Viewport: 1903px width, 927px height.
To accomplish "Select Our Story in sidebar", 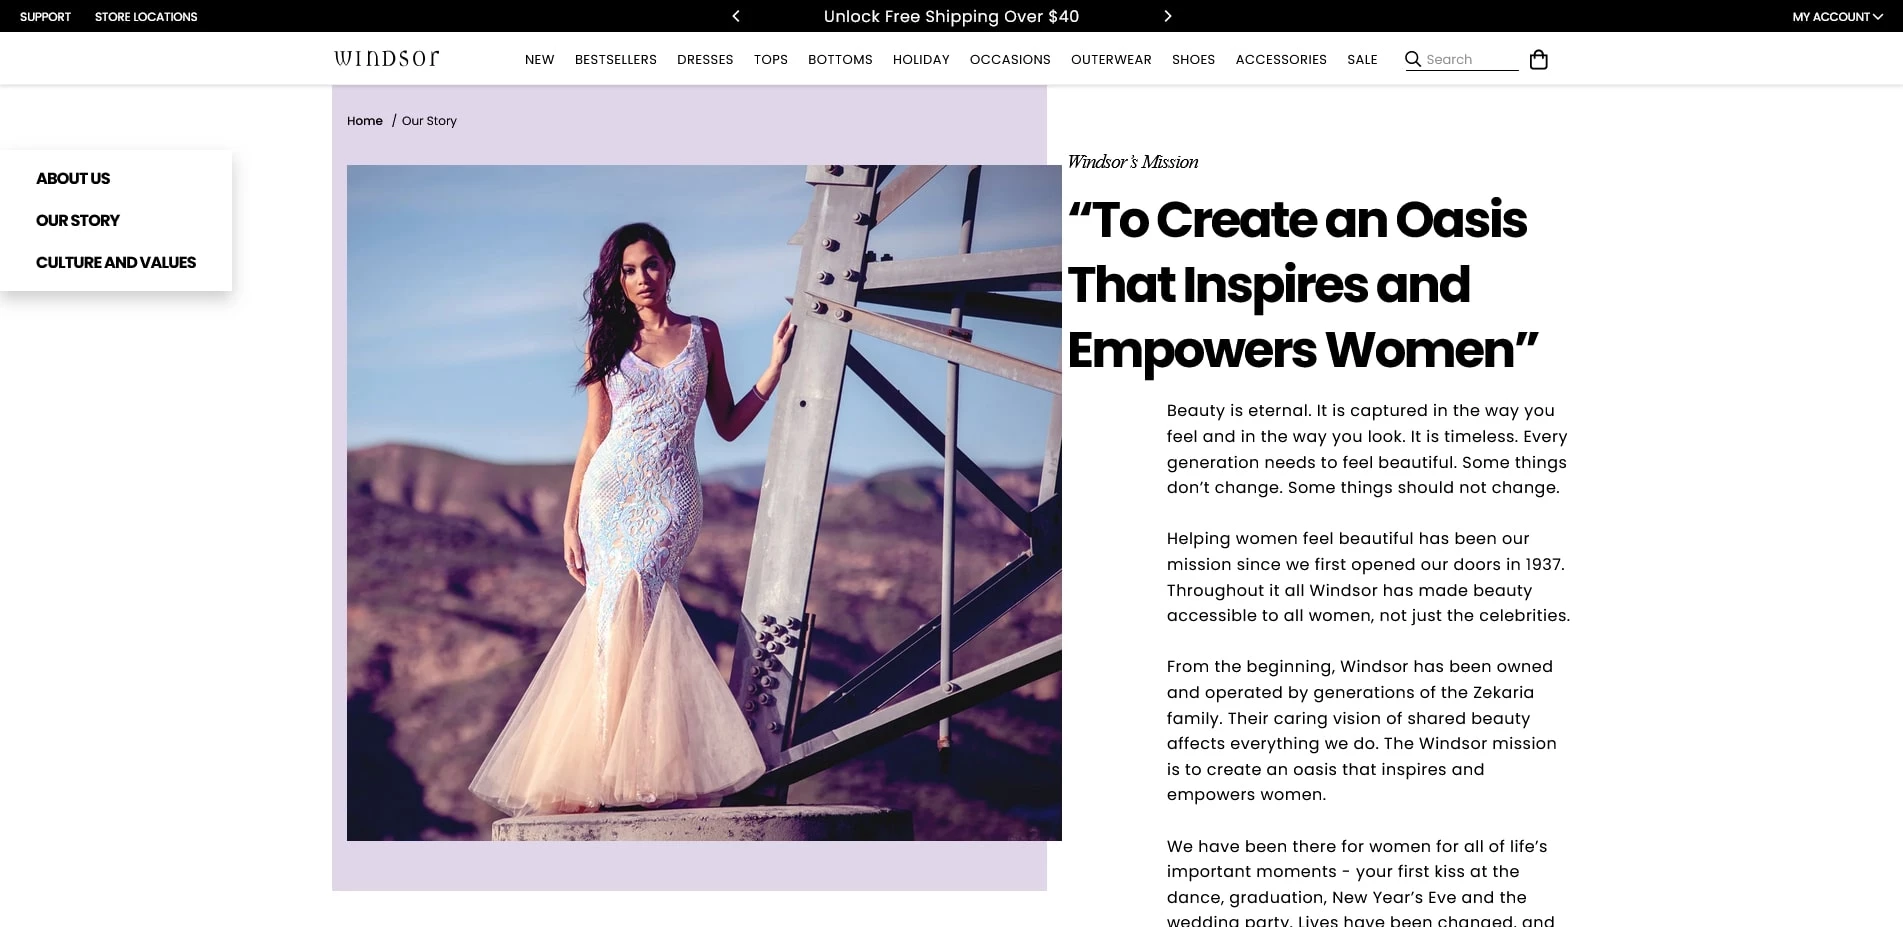I will point(78,220).
